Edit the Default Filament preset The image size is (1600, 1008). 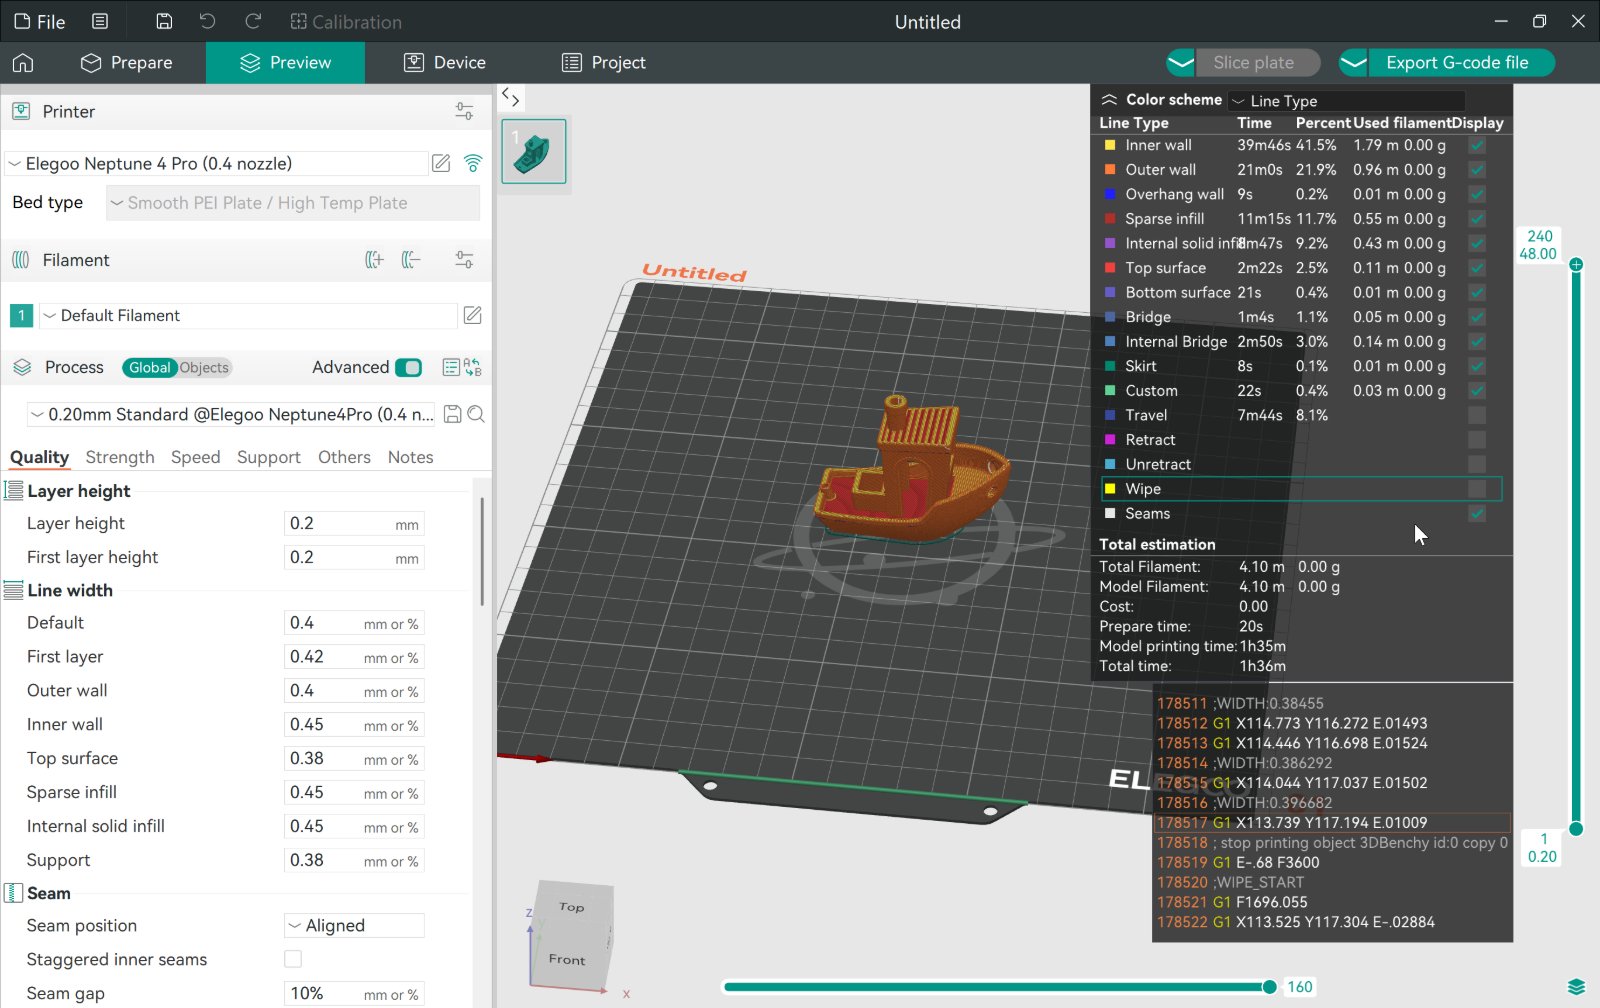click(473, 315)
